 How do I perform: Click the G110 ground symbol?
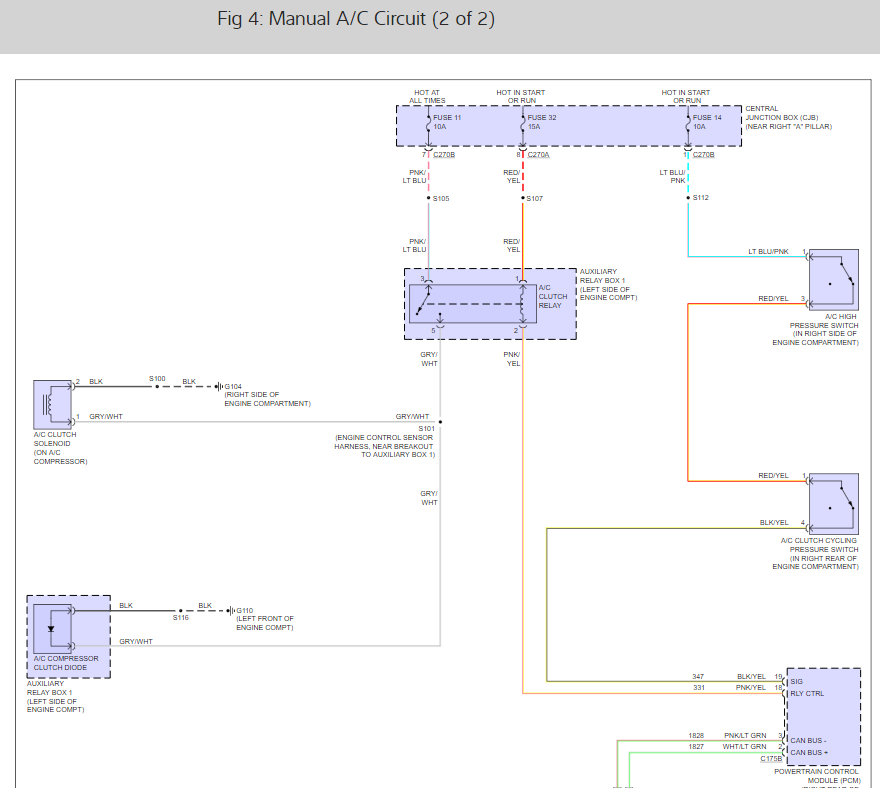click(231, 611)
